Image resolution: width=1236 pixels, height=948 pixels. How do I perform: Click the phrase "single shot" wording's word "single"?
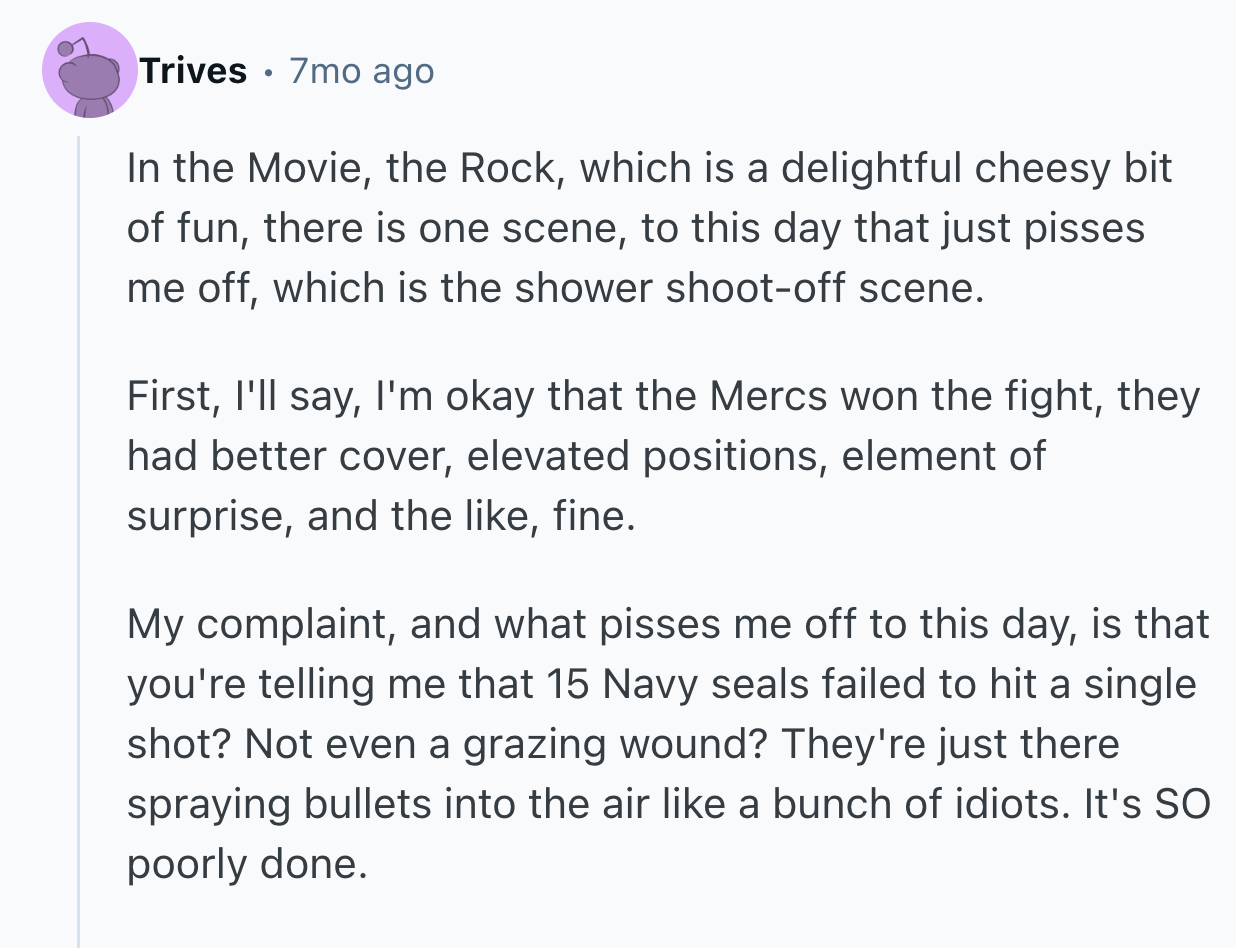pos(1140,685)
